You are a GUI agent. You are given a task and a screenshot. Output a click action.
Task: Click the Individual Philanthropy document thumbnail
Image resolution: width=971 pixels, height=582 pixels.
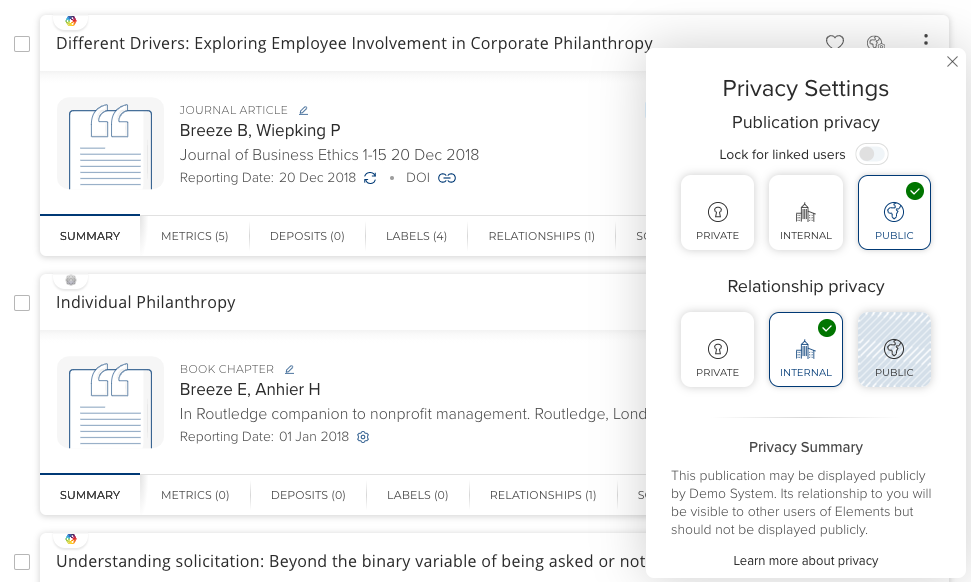coord(110,402)
